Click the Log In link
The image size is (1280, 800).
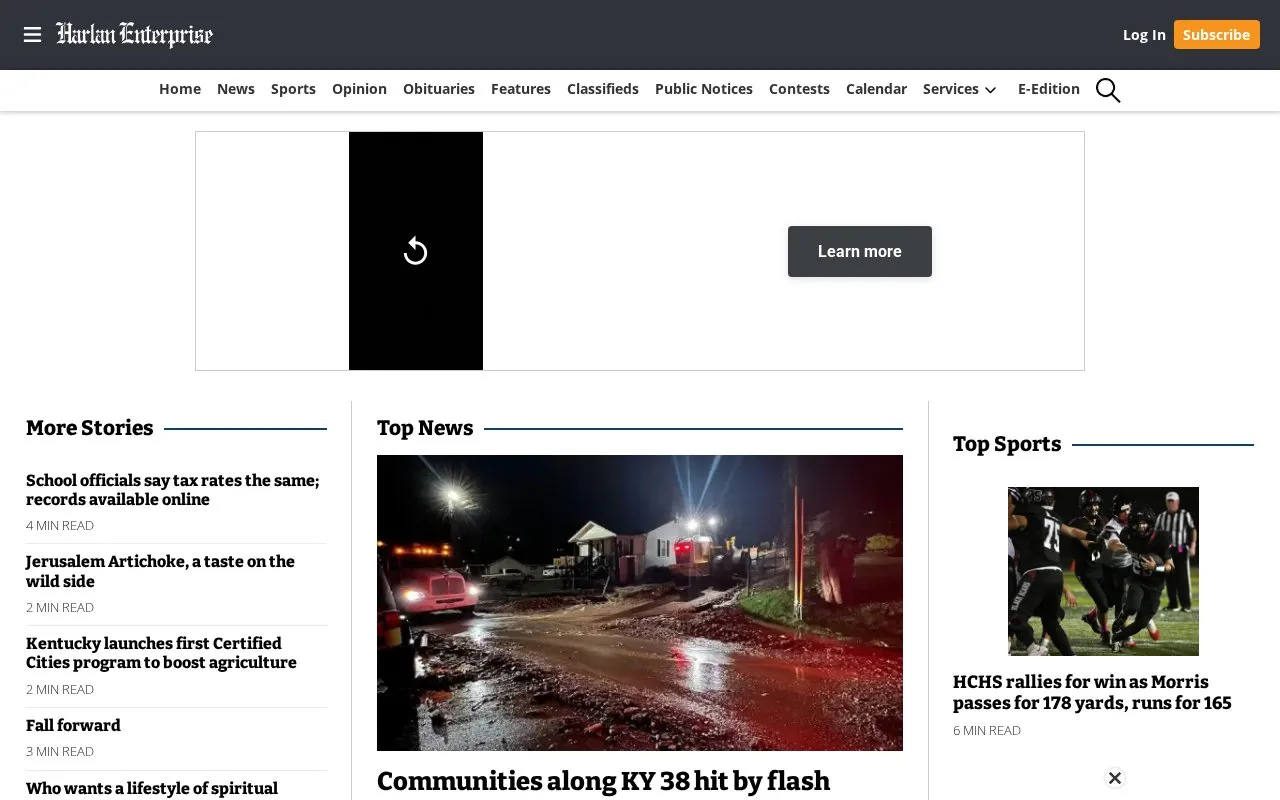(x=1144, y=35)
